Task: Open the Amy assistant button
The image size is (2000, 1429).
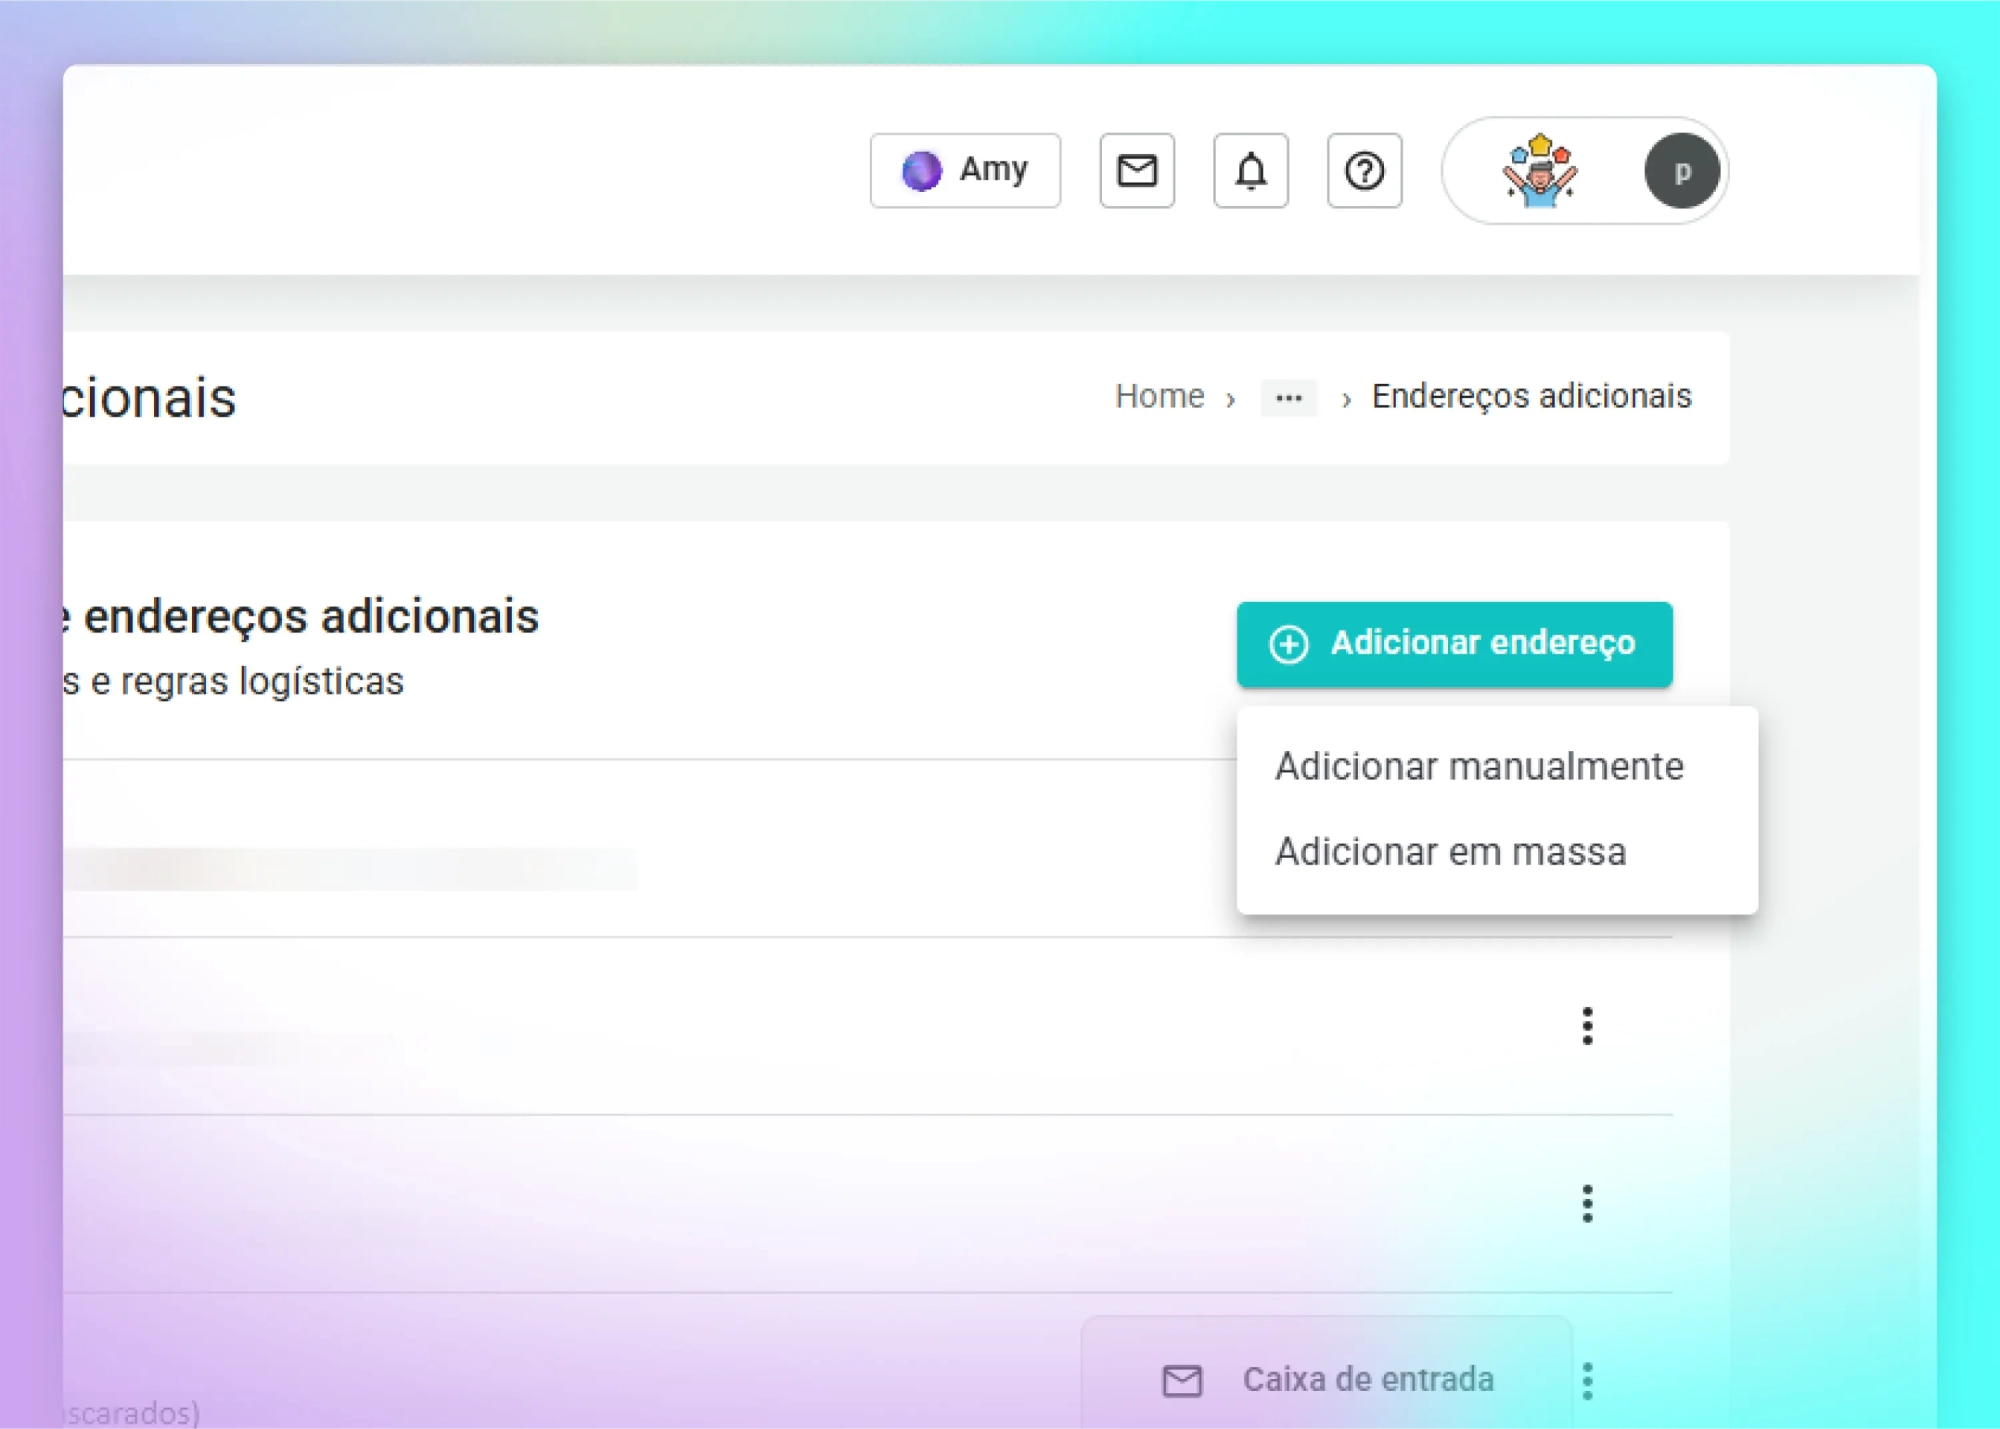Action: click(x=965, y=170)
